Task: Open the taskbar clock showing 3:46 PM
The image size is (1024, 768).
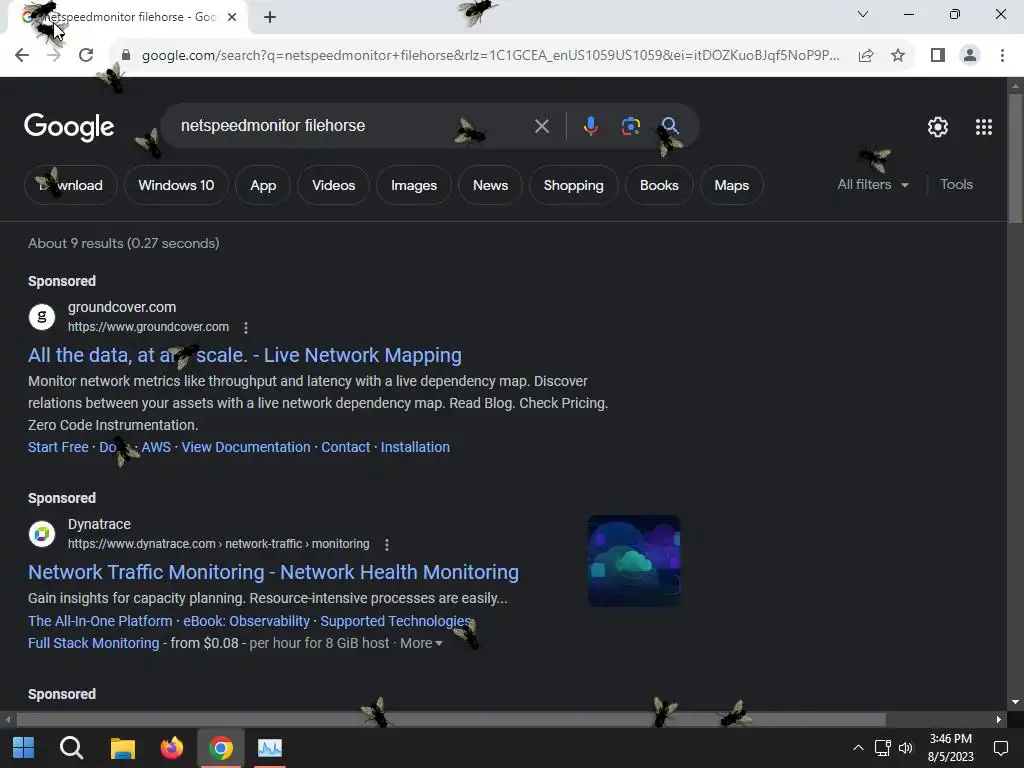Action: pyautogui.click(x=951, y=748)
